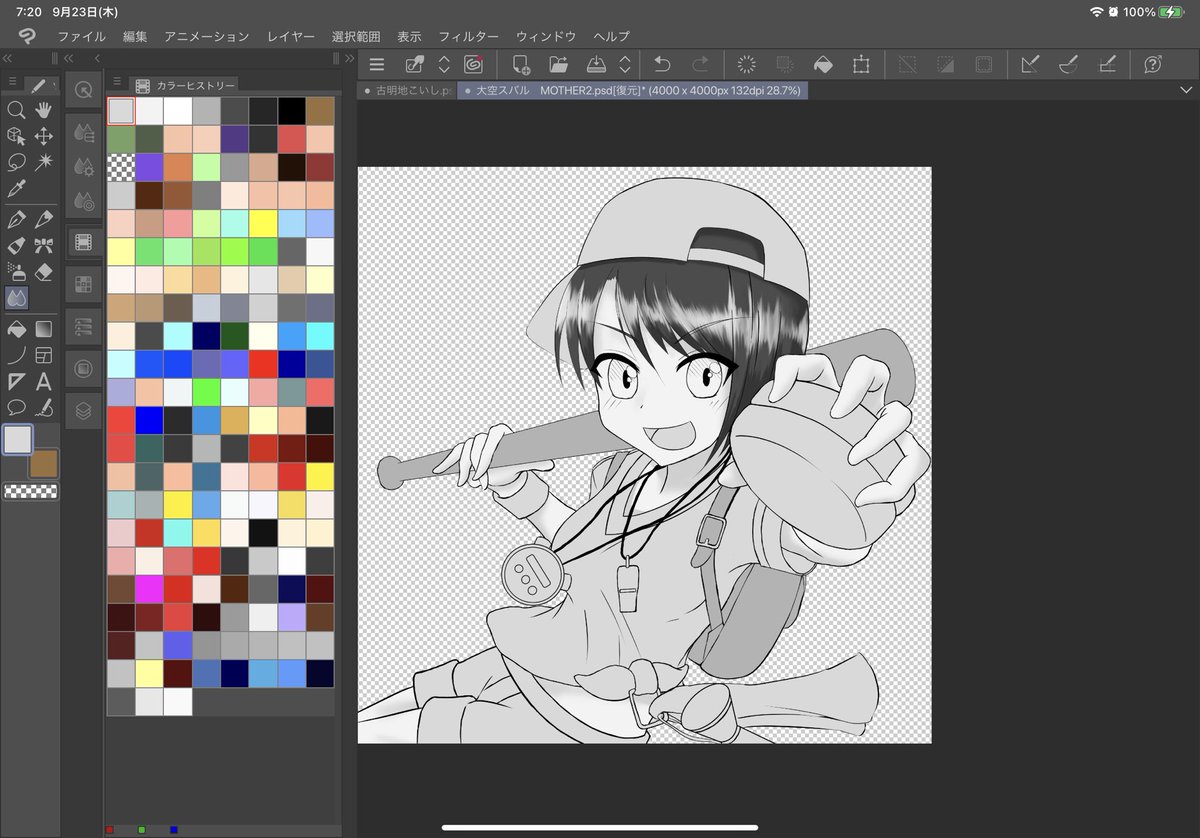Switch to the 古明地こいし canvas tab
1200x838 pixels.
(x=408, y=90)
